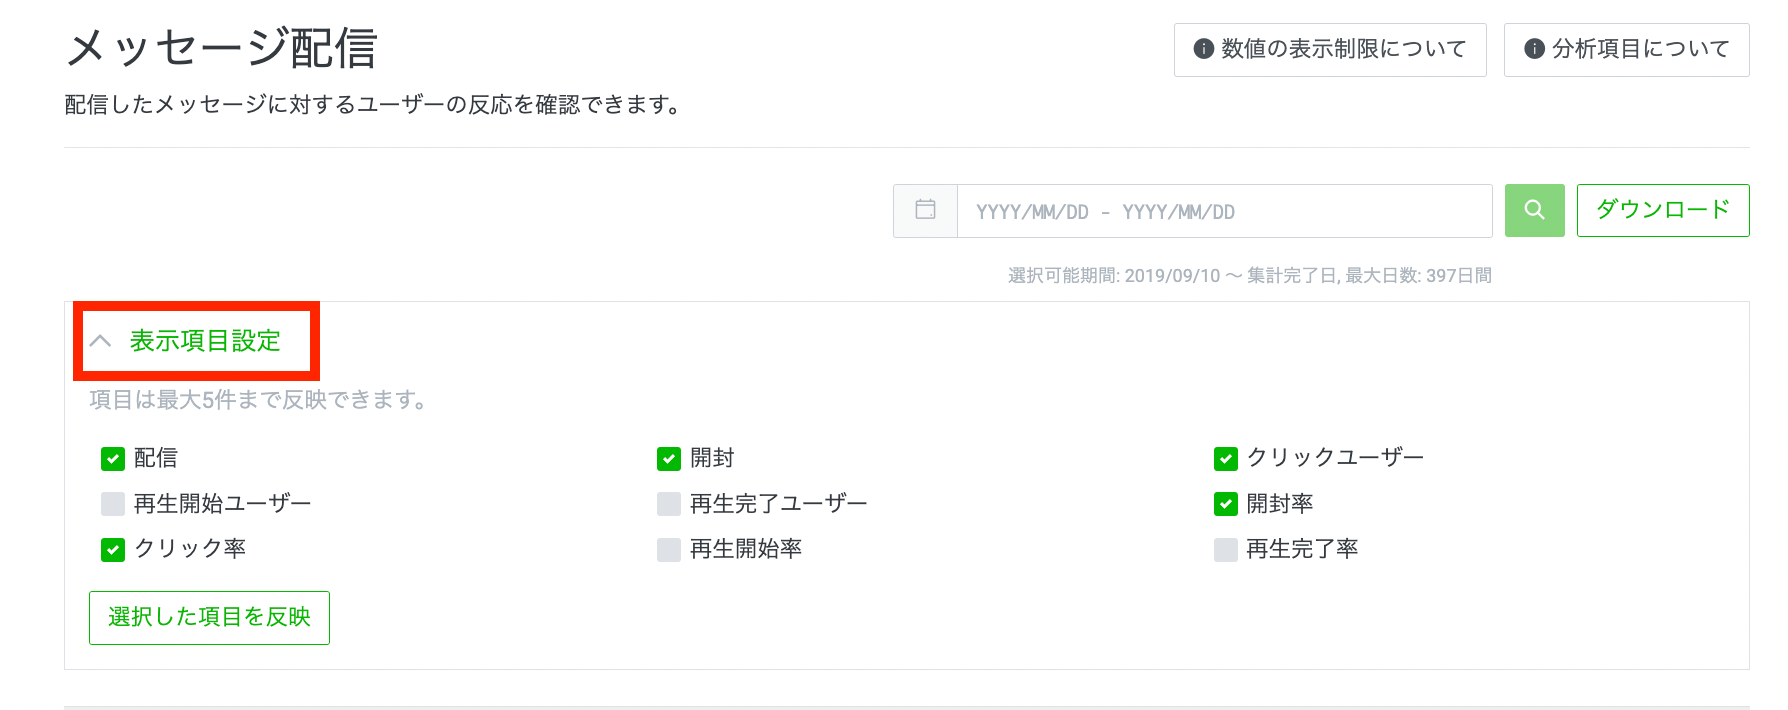Viewport: 1788px width, 710px height.
Task: Click info icon on 数値の表示制限について
Action: tap(1204, 49)
